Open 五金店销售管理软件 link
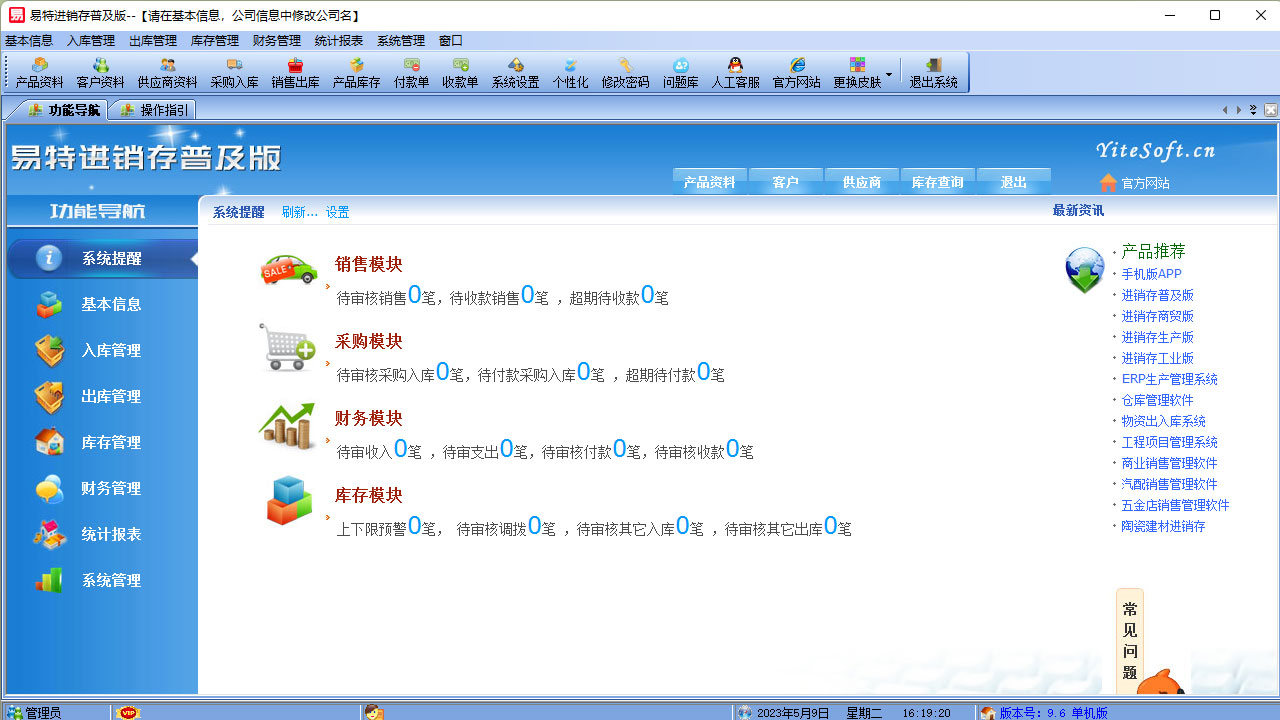The width and height of the screenshot is (1280, 720). [x=1175, y=505]
